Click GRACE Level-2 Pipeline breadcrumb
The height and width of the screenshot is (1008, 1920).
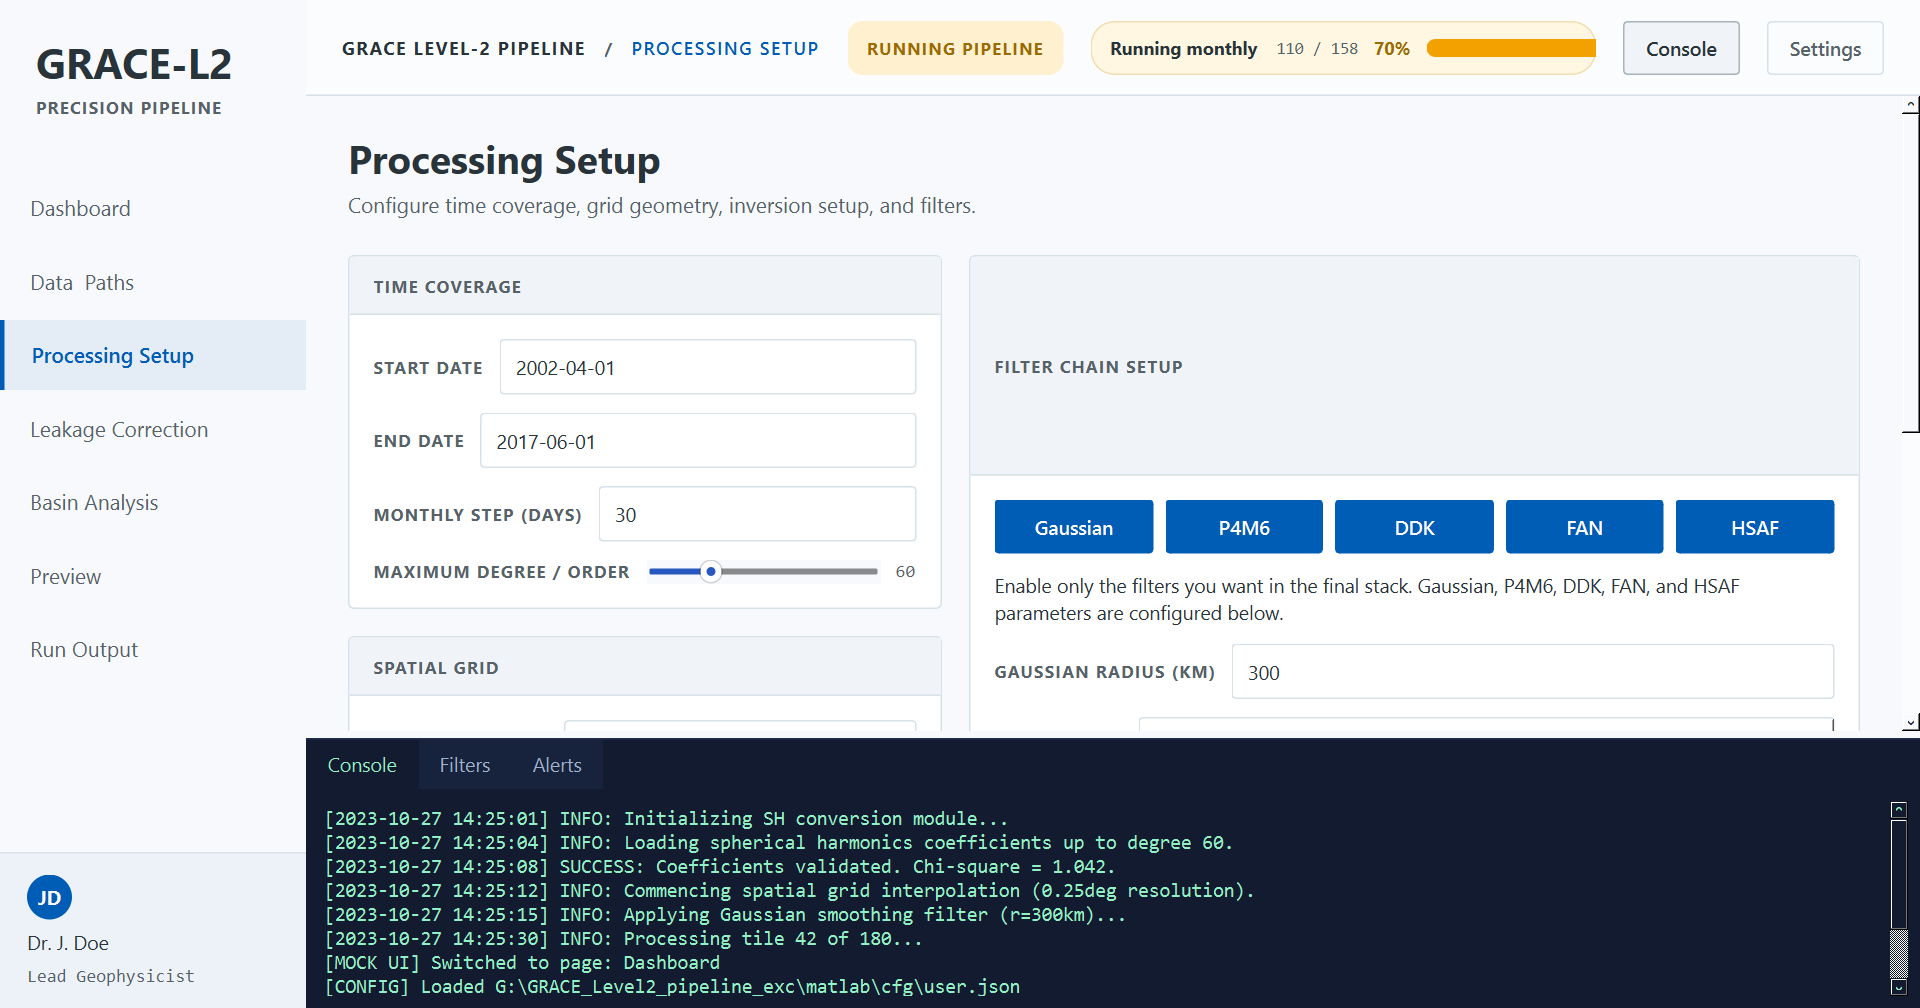coord(463,48)
